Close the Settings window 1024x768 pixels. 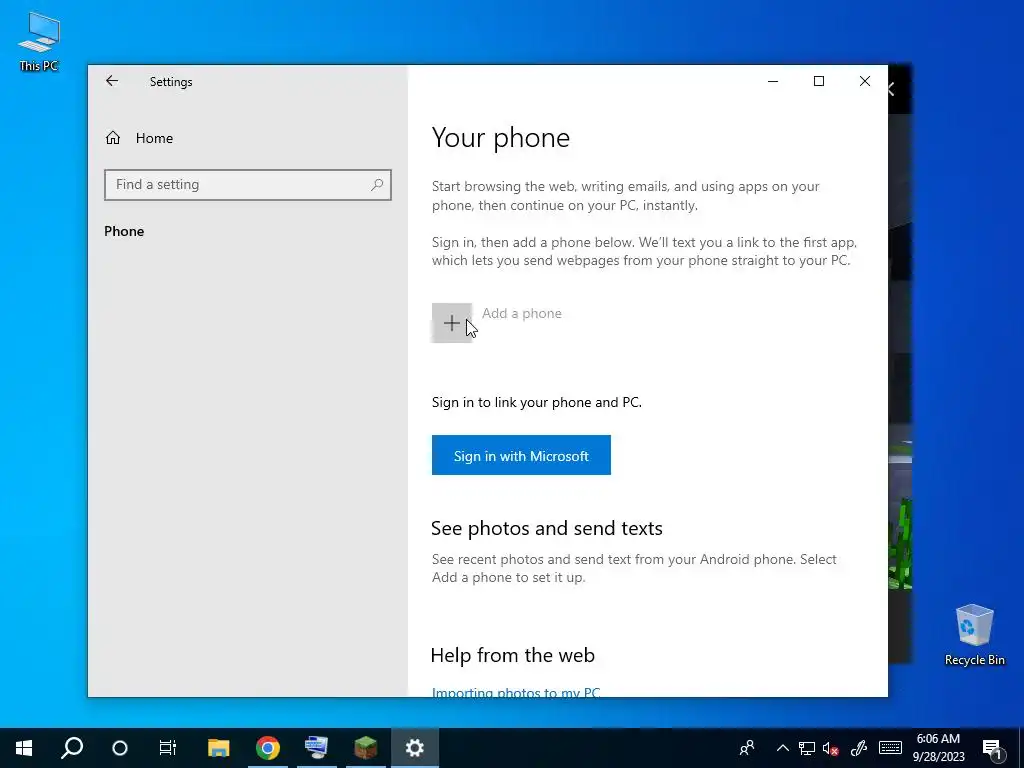click(x=865, y=81)
